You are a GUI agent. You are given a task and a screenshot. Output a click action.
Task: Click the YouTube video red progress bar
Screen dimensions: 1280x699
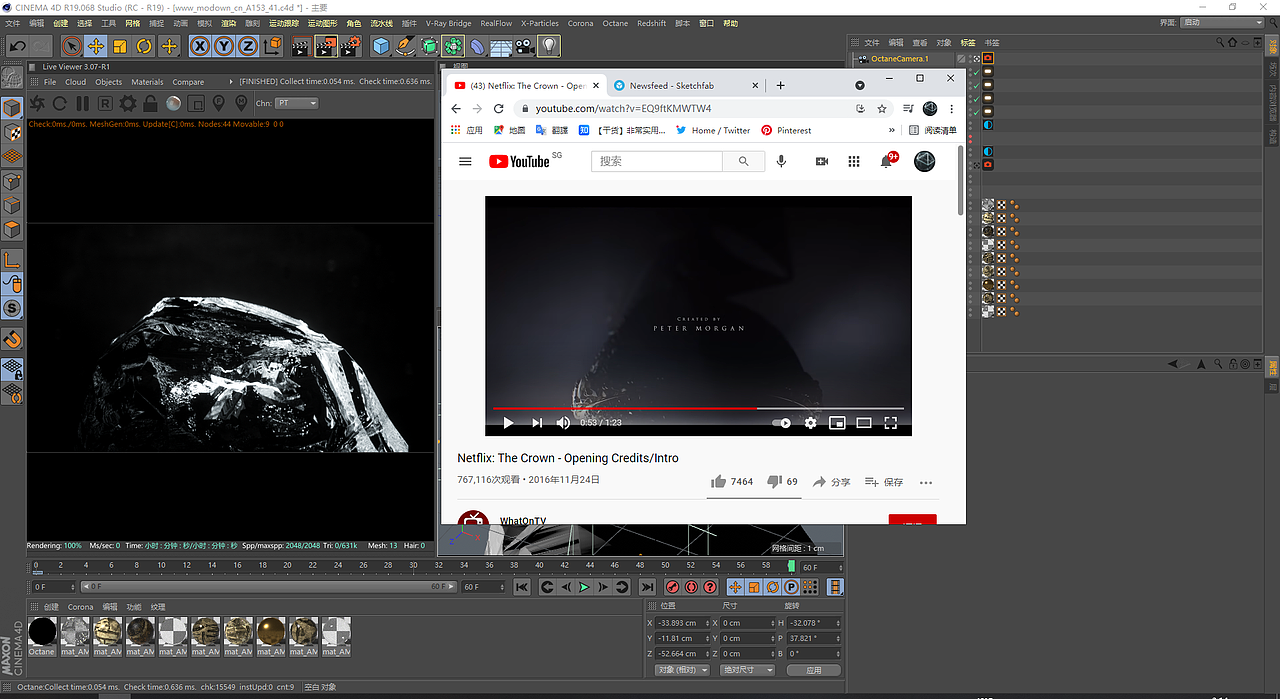[x=624, y=408]
